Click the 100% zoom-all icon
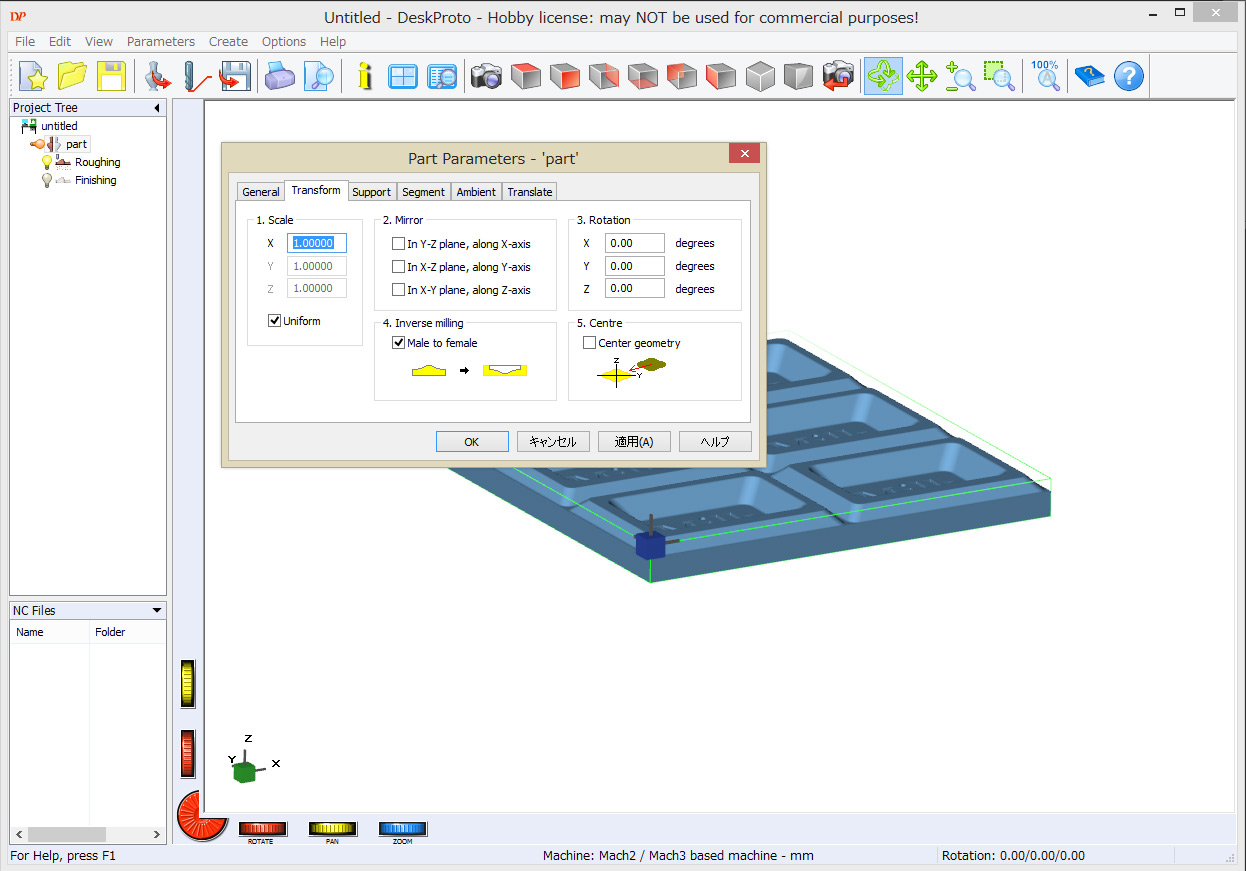1246x871 pixels. click(x=1046, y=76)
